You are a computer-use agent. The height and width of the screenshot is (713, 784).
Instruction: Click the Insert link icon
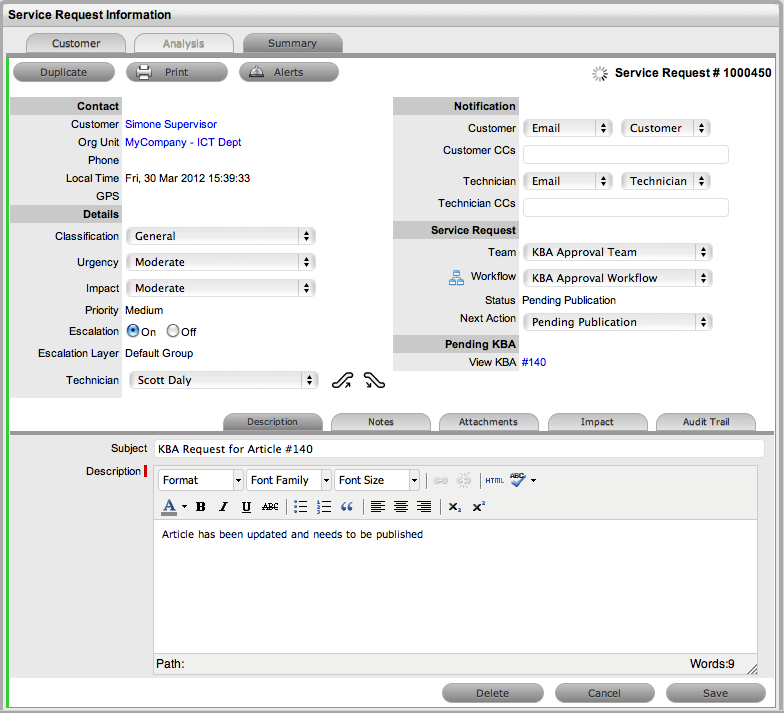pos(440,480)
